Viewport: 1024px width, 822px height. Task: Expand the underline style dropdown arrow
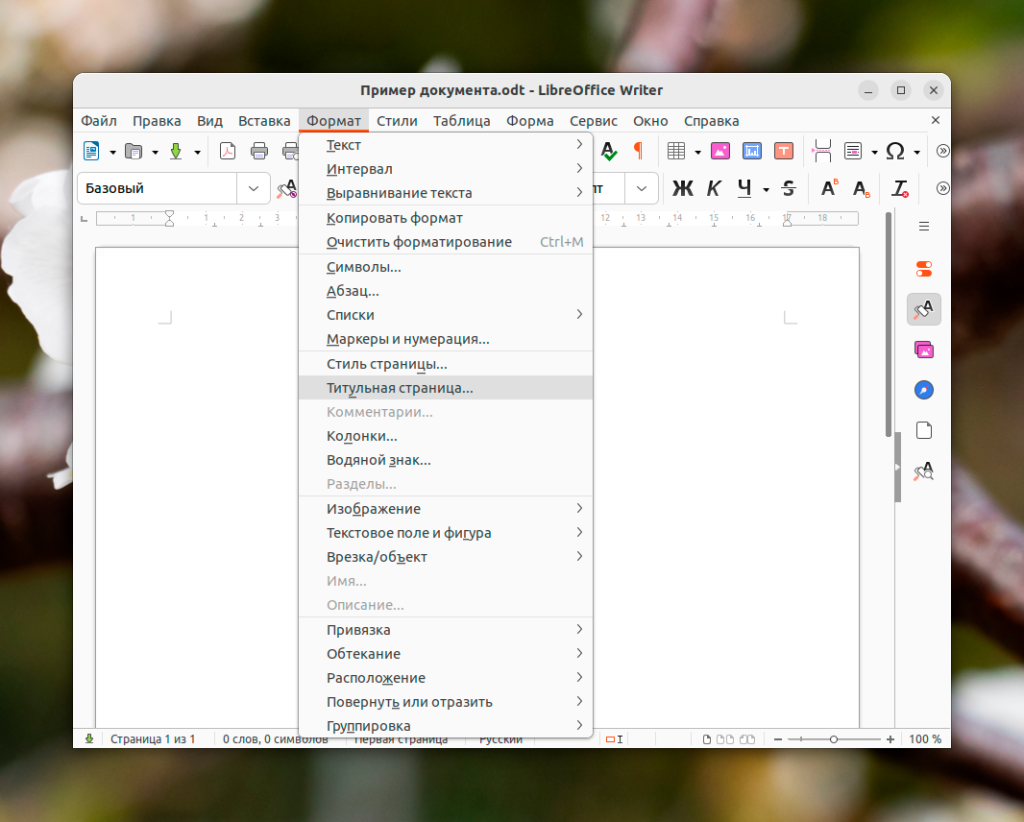[766, 190]
